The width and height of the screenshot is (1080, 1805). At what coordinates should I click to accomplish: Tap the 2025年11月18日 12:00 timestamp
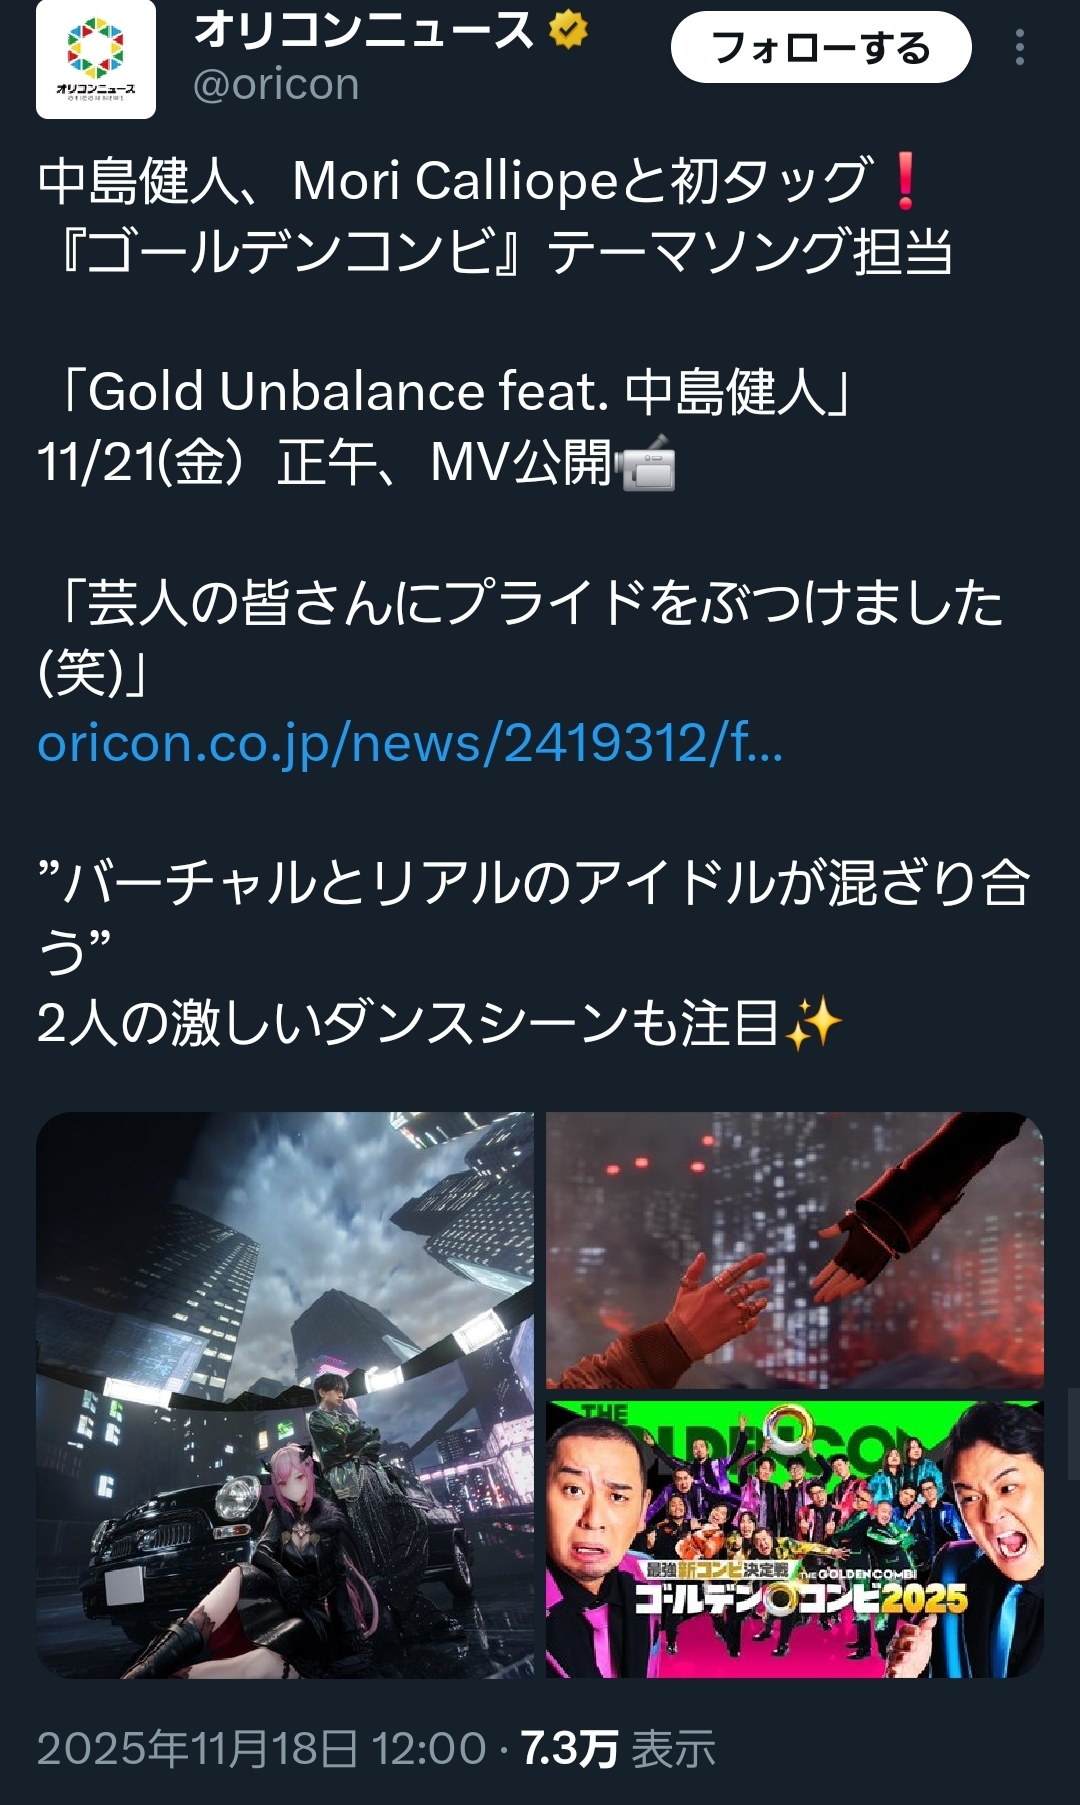(x=262, y=1749)
